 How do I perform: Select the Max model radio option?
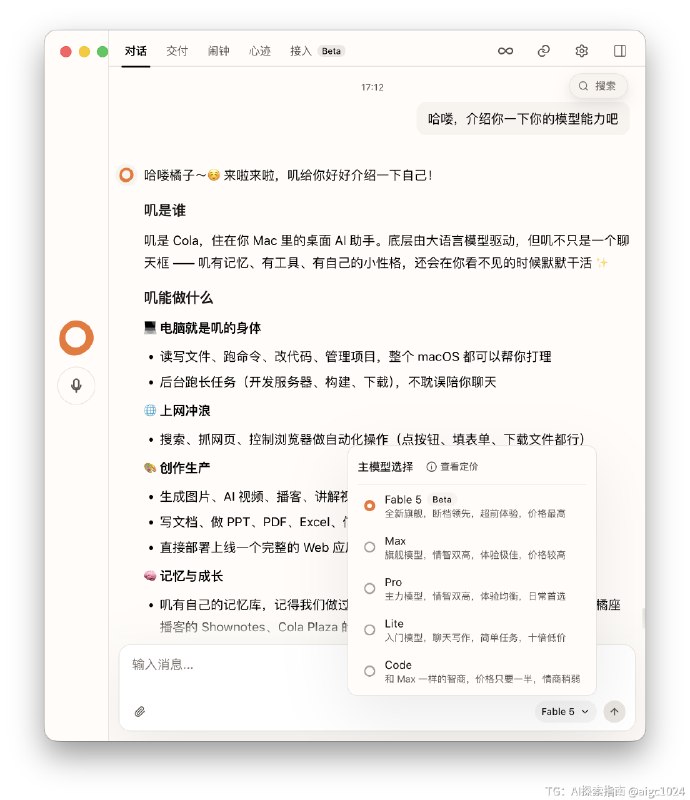click(369, 547)
